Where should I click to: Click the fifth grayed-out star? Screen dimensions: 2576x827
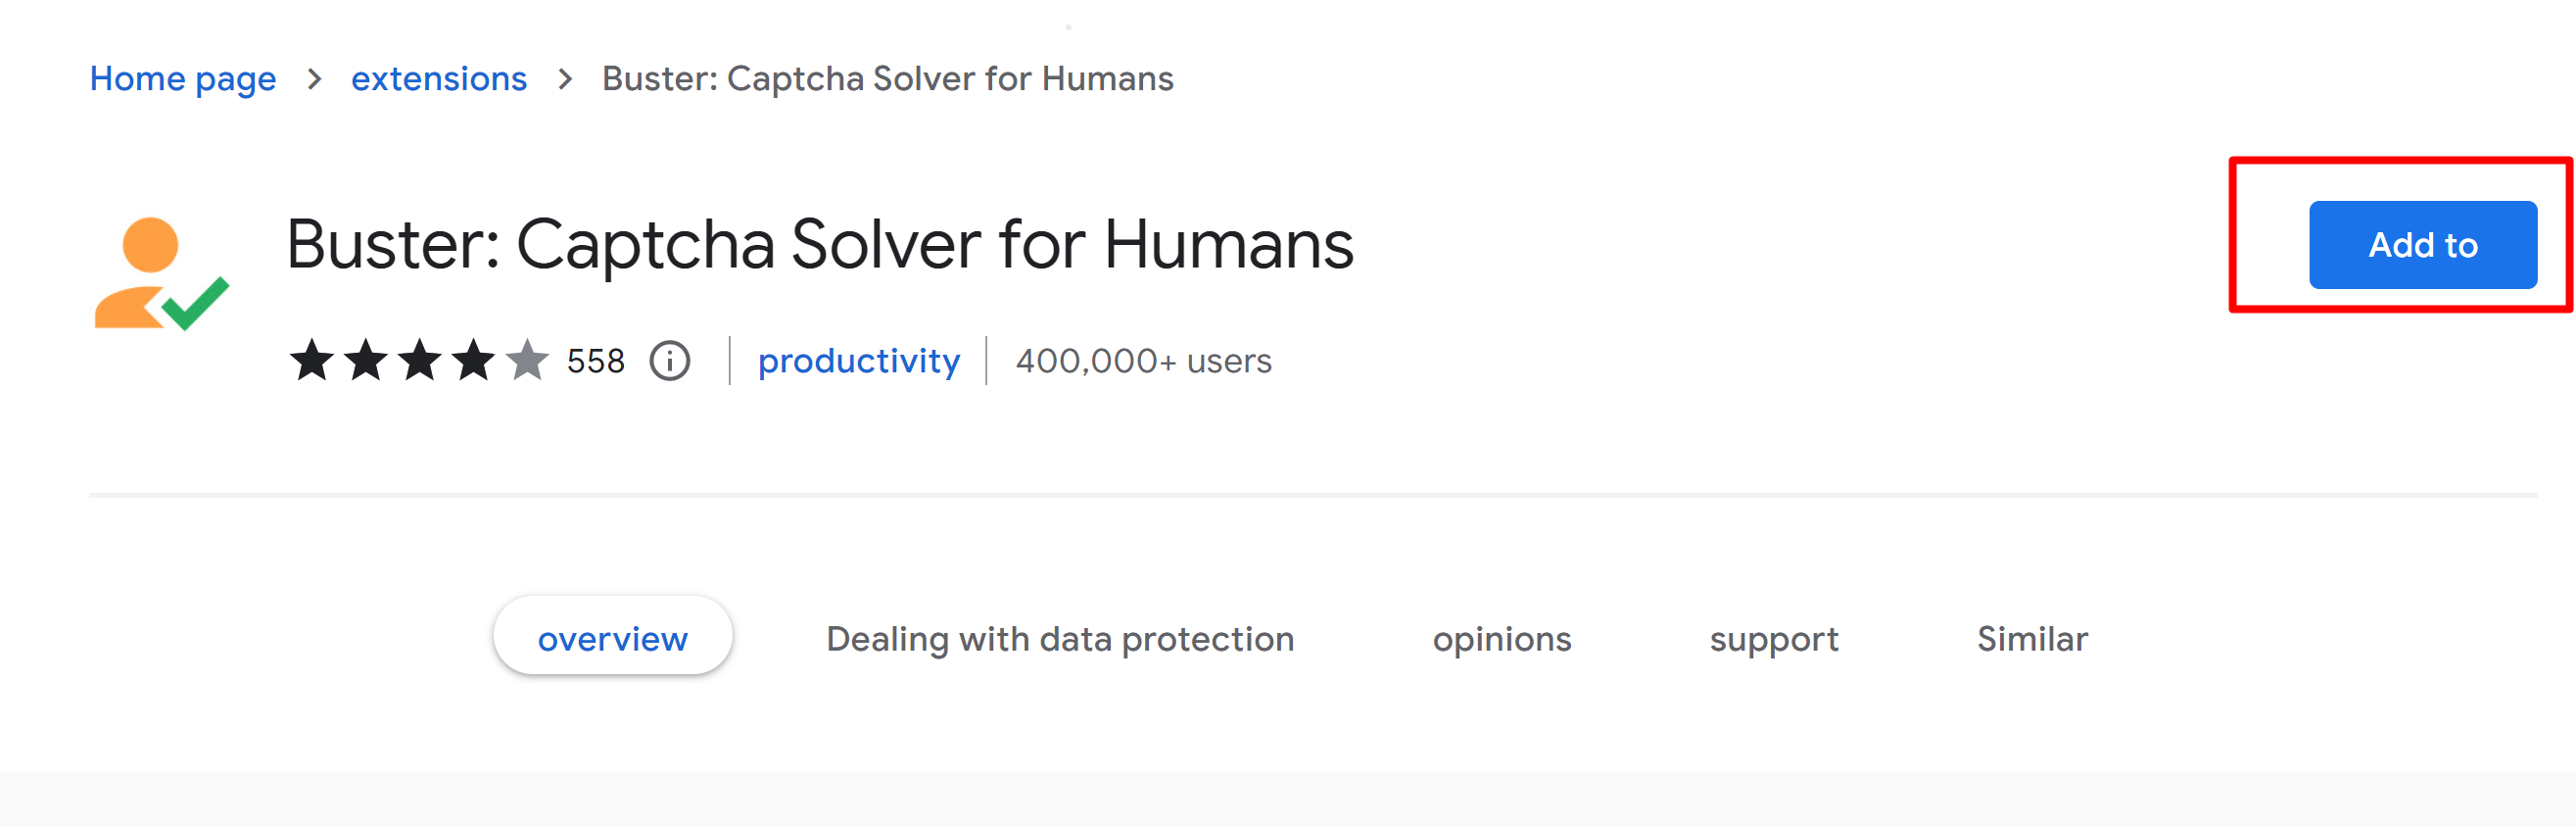[529, 361]
